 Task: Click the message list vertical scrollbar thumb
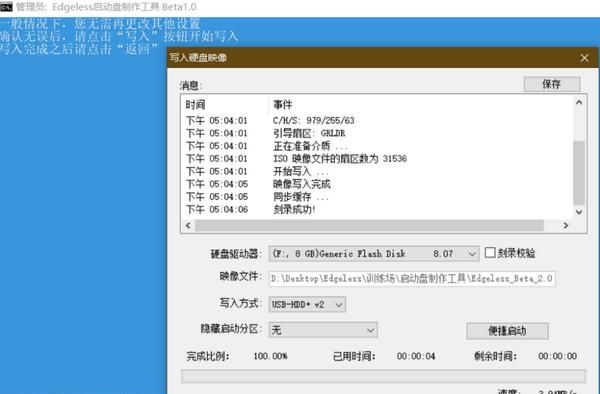[x=579, y=173]
